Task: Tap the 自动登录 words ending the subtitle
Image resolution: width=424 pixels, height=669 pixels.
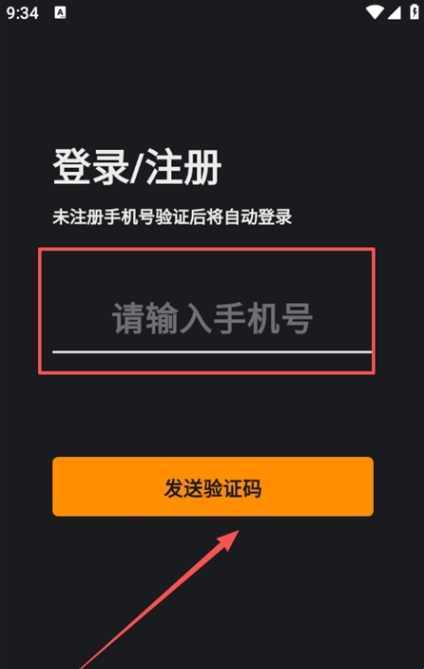Action: (x=258, y=217)
